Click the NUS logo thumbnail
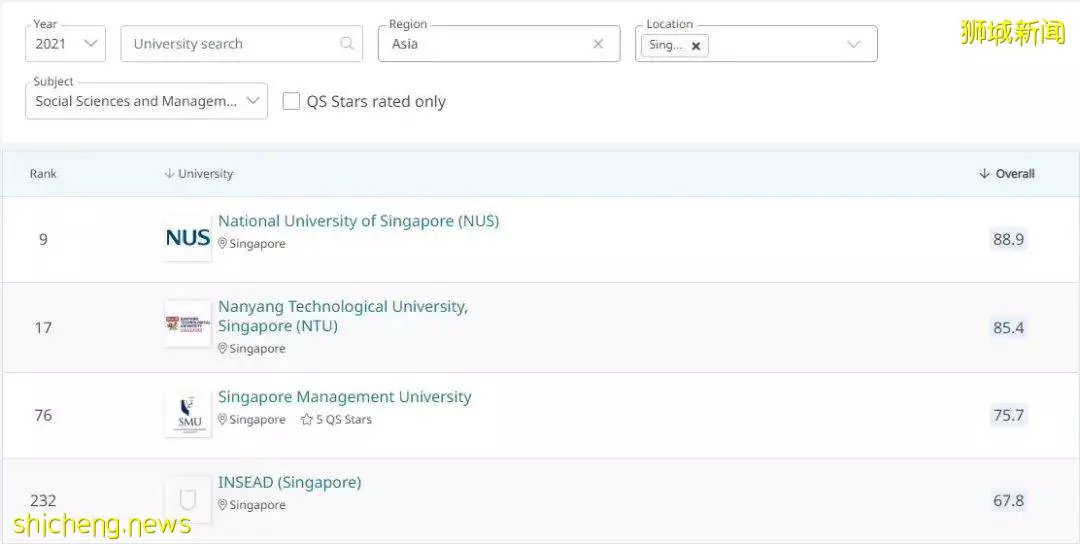The width and height of the screenshot is (1080, 544). [x=187, y=238]
